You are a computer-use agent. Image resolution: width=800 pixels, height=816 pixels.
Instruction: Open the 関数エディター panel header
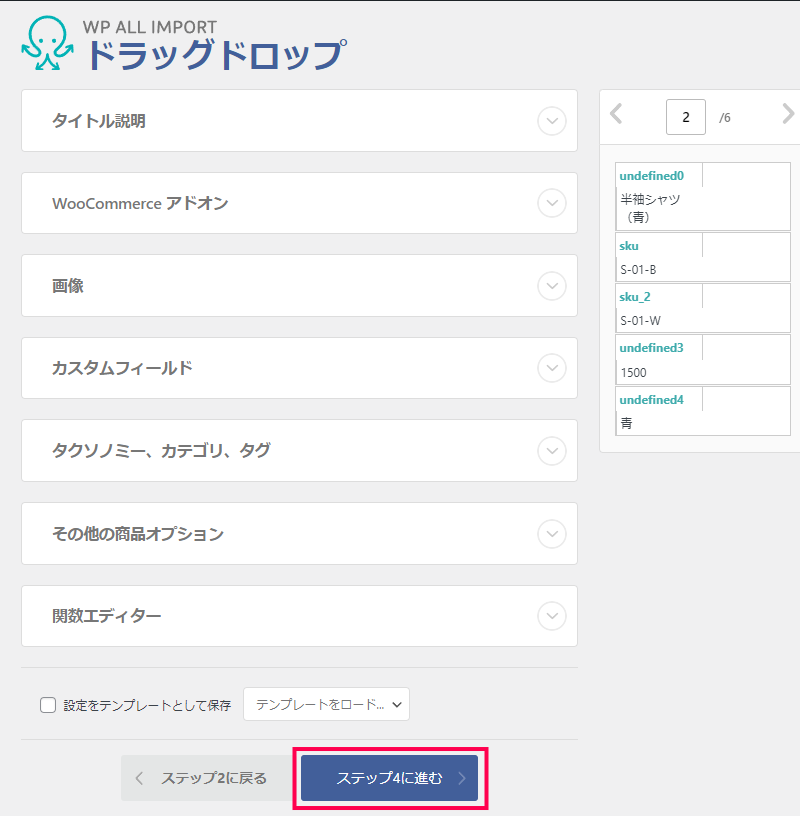(299, 616)
